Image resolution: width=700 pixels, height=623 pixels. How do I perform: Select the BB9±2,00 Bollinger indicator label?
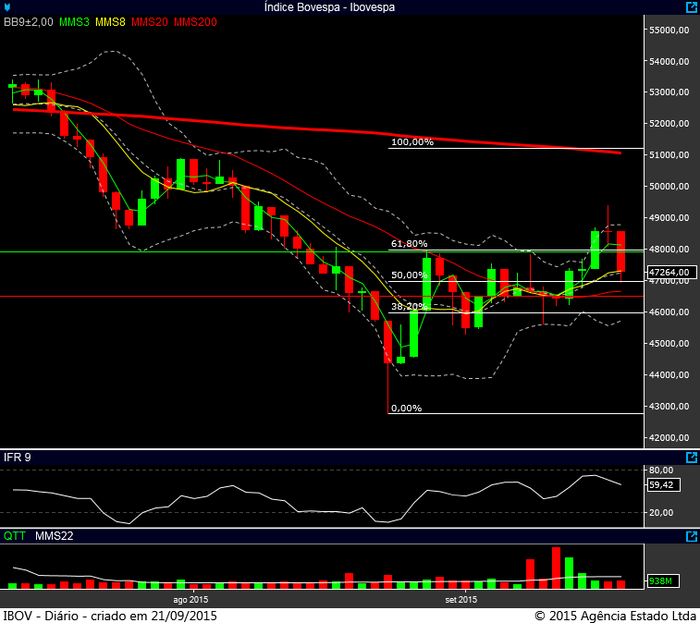(x=29, y=21)
